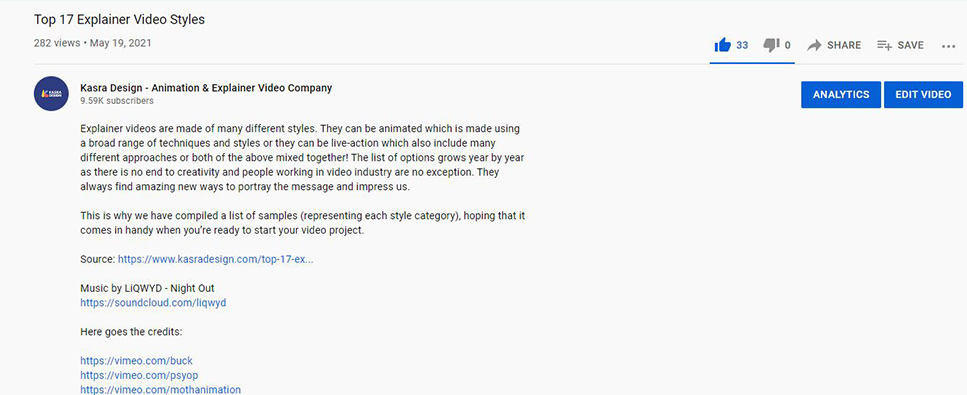Open the vimeo.com/psyop credit link
Image resolution: width=967 pixels, height=395 pixels.
139,375
